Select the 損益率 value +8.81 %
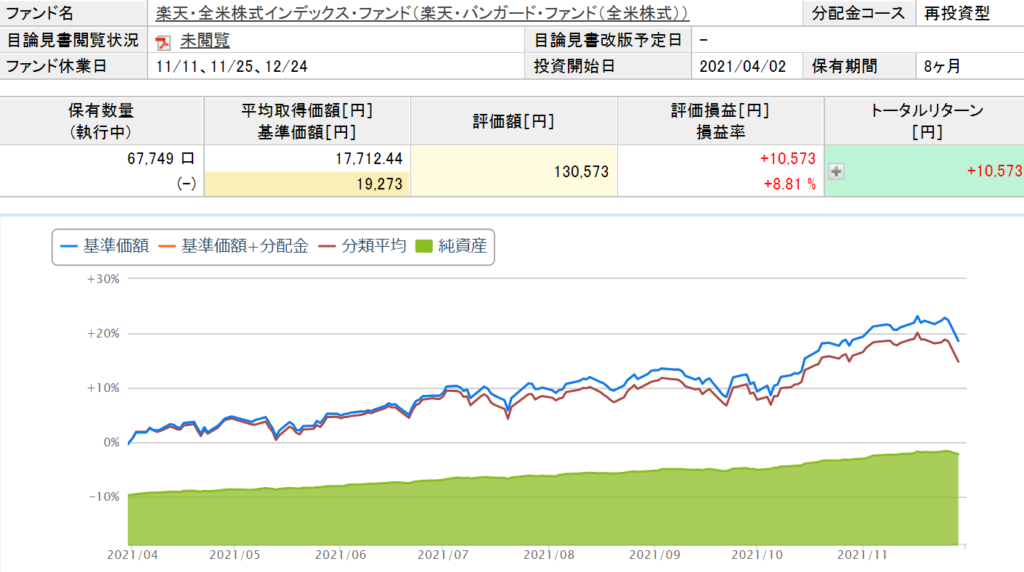This screenshot has width=1024, height=572. [790, 184]
